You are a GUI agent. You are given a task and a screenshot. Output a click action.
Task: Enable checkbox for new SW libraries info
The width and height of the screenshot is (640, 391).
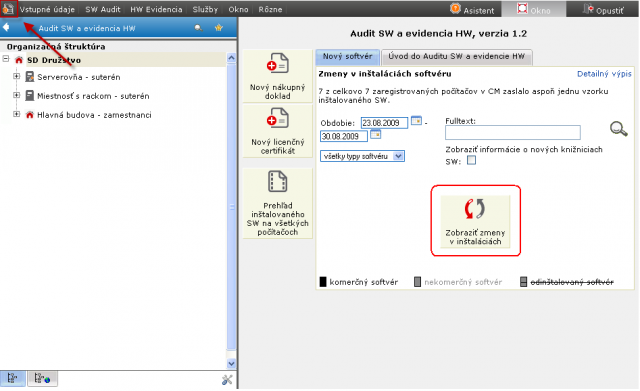point(471,160)
